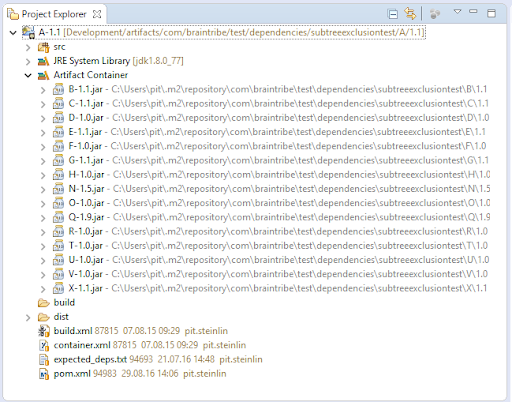Open the View Menu dropdown triangle

(x=457, y=12)
